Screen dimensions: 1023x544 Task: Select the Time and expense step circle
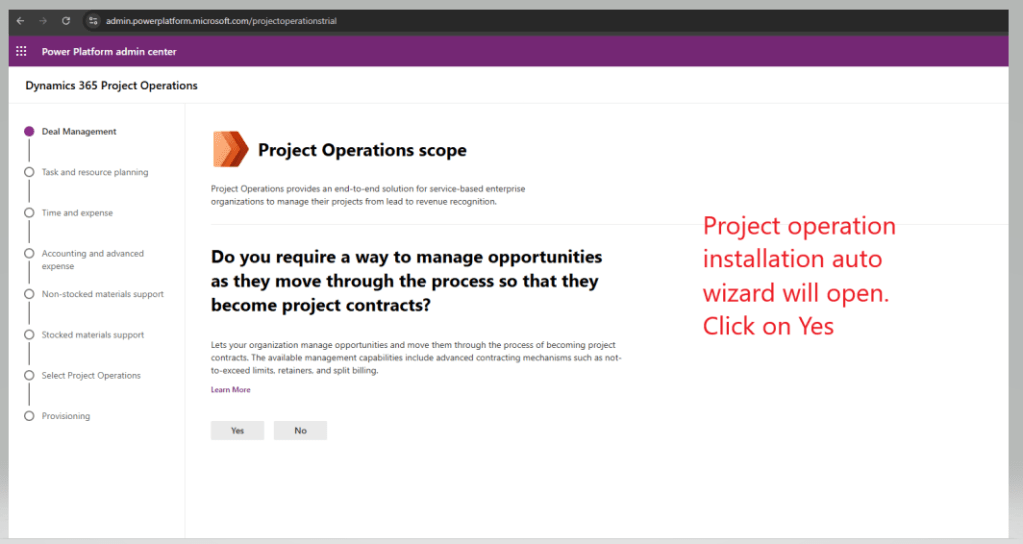click(x=29, y=213)
